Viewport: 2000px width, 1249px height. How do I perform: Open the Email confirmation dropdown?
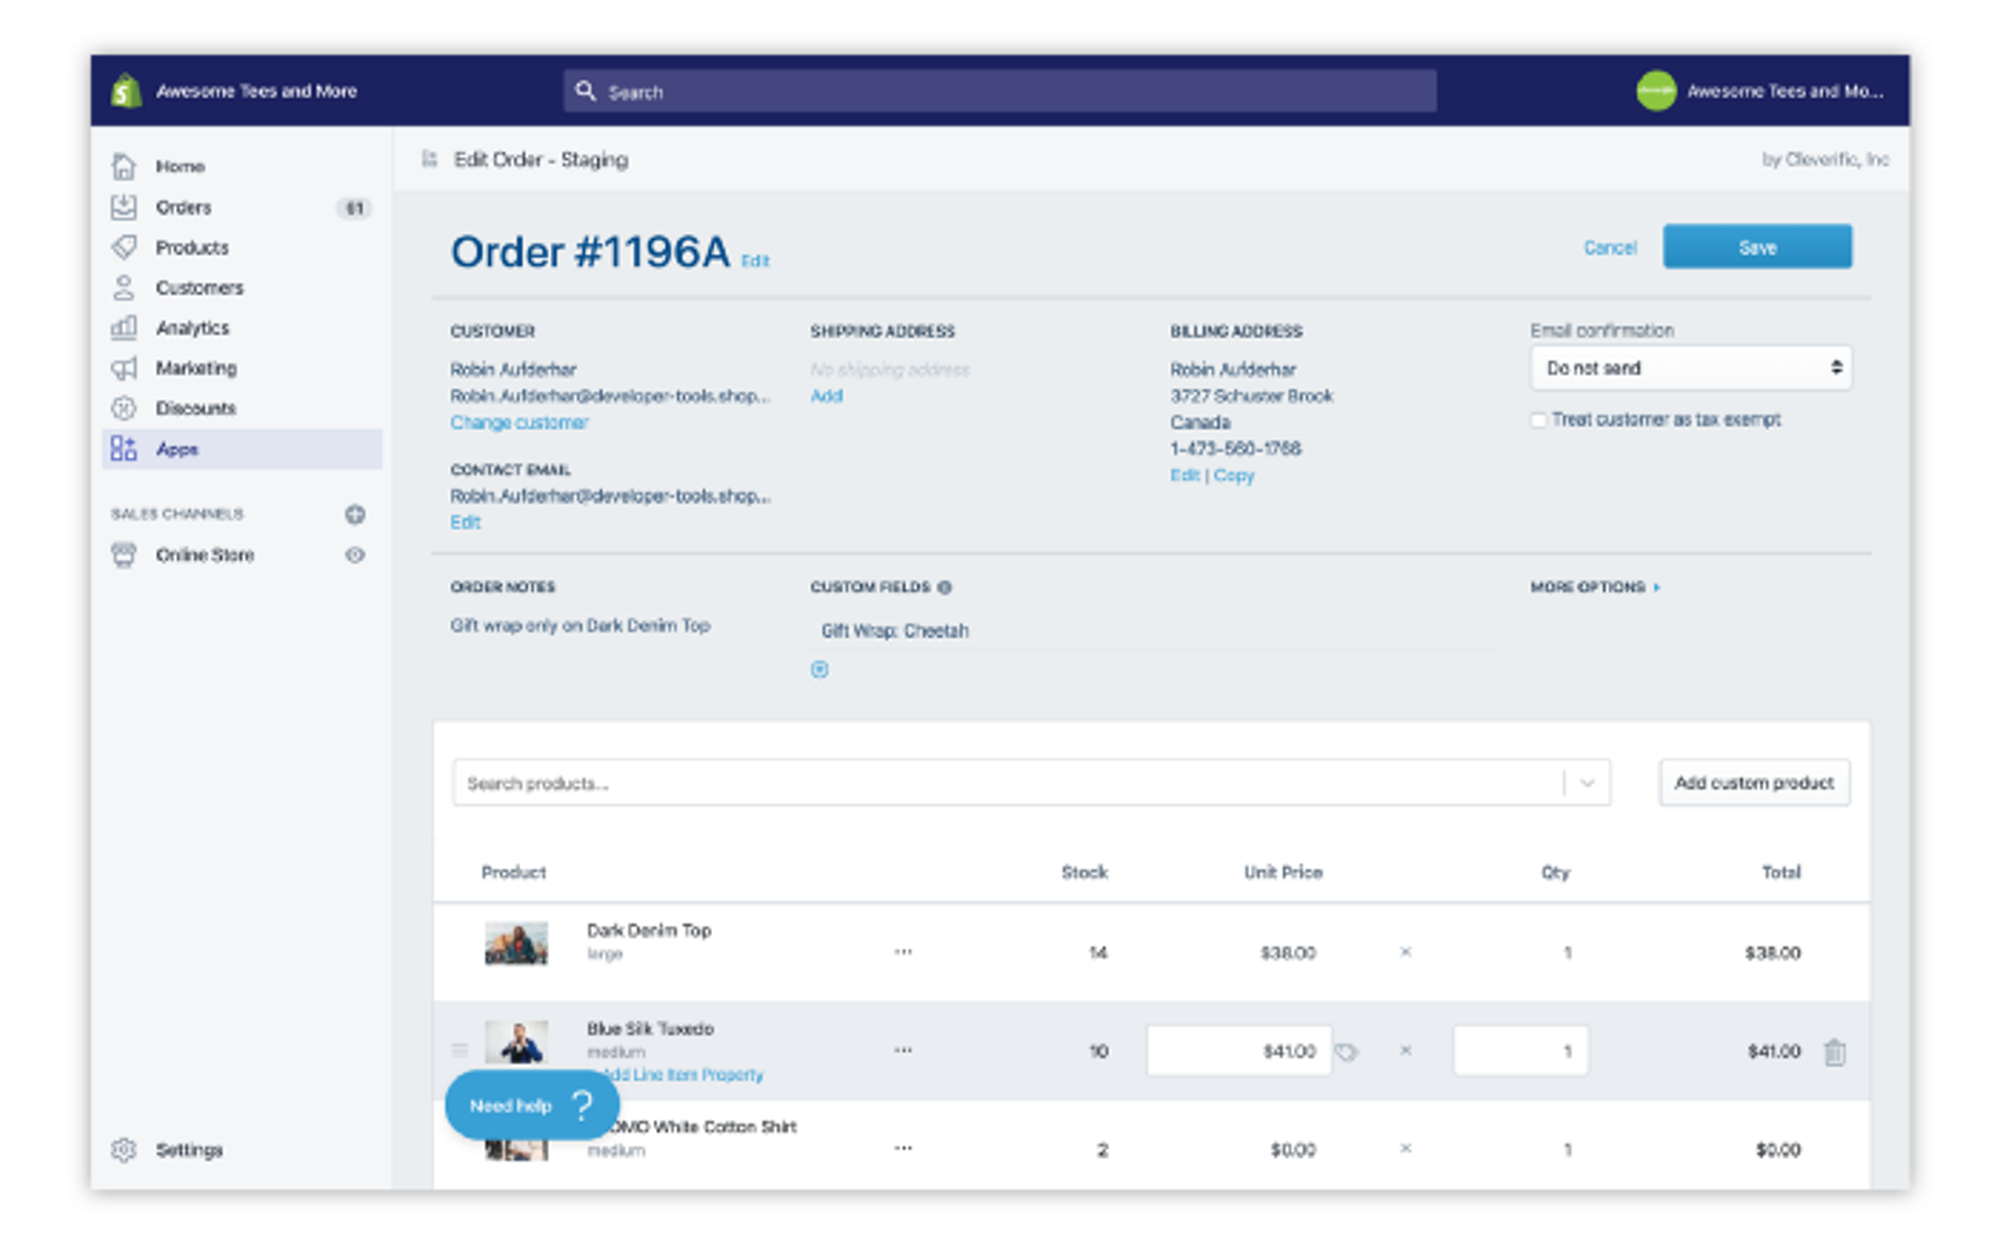point(1691,368)
